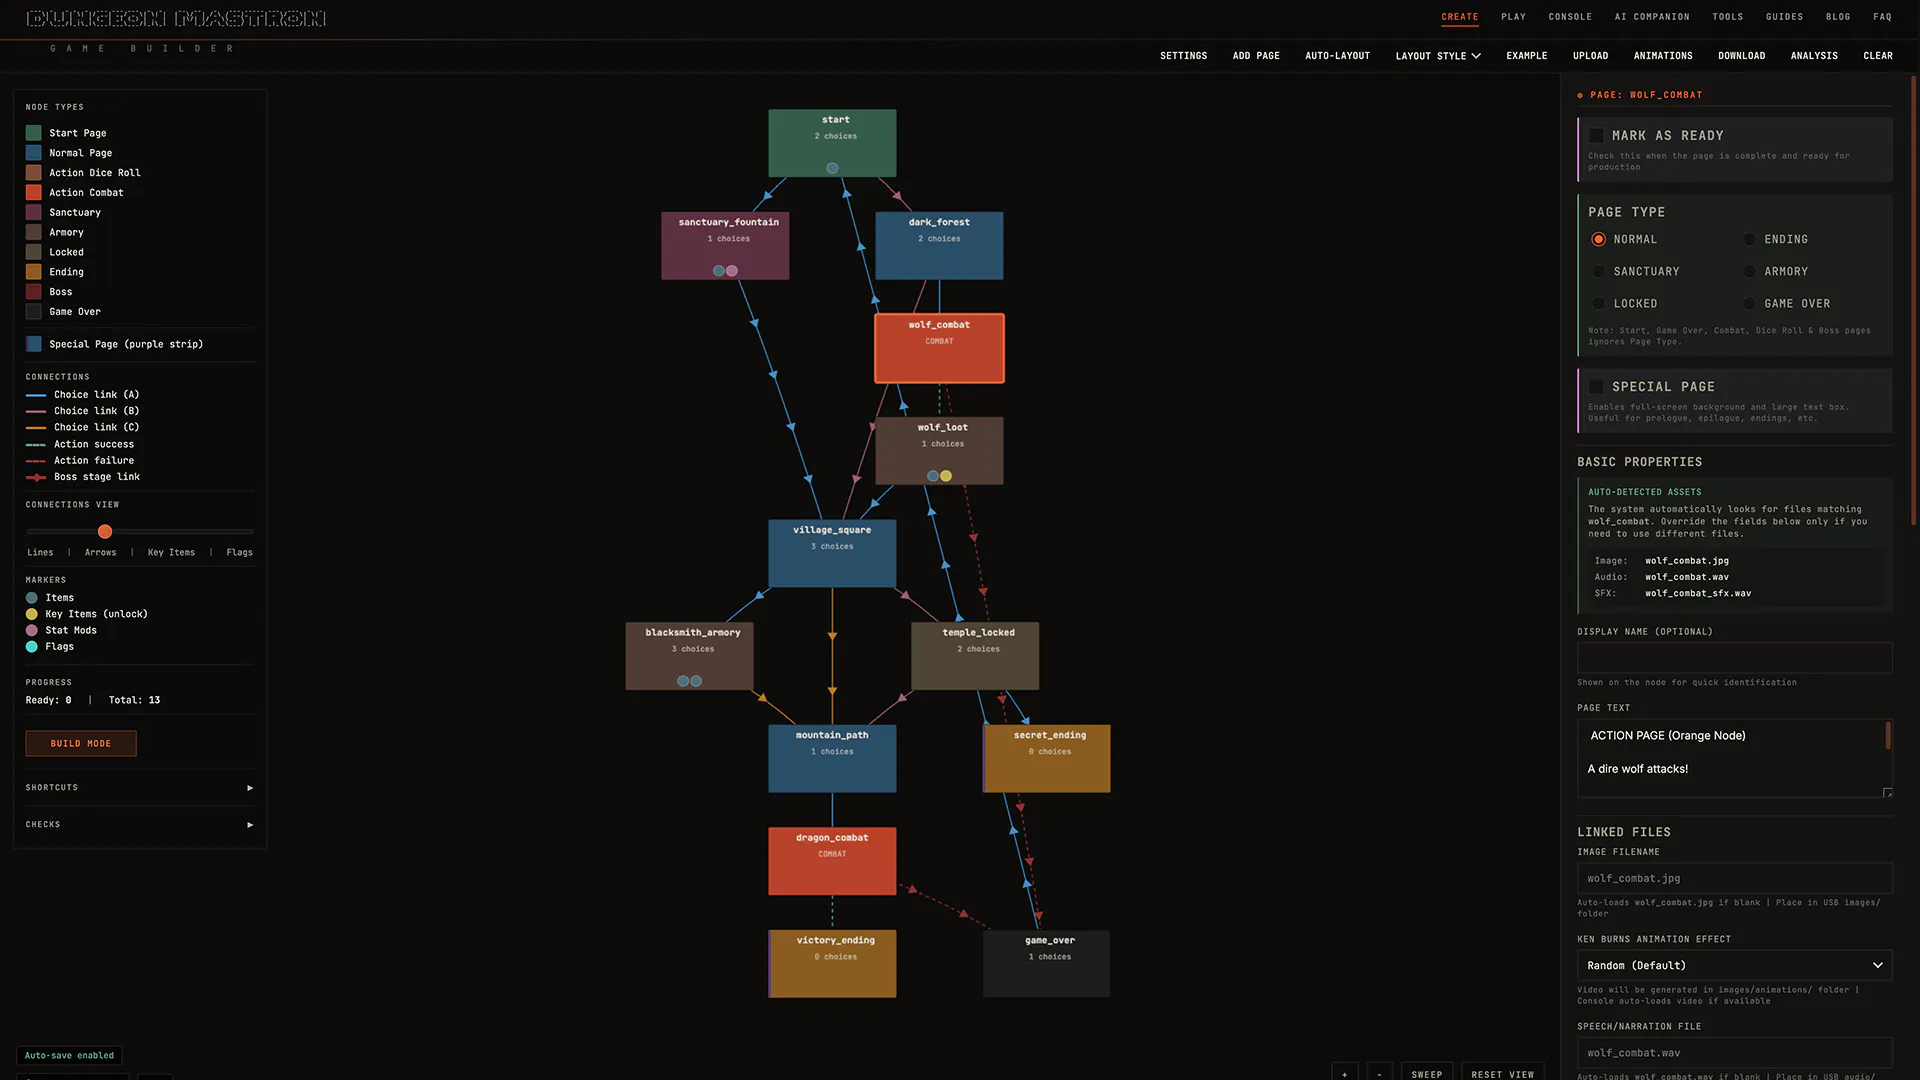The height and width of the screenshot is (1080, 1920).
Task: Click the Action Combat red legend swatch
Action: click(x=34, y=192)
